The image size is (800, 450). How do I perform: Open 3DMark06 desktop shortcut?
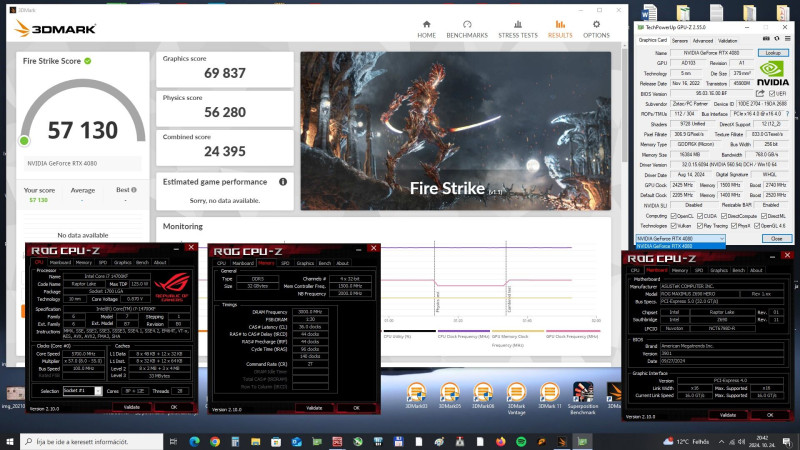[483, 396]
